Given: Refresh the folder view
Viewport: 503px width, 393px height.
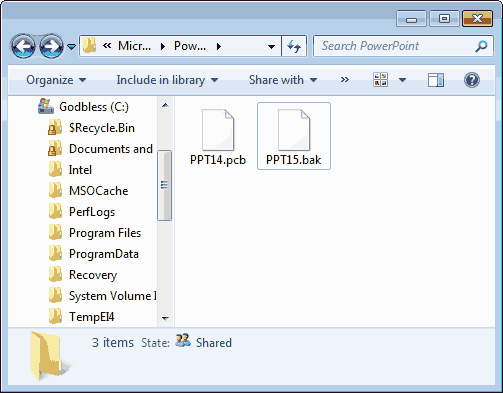Looking at the screenshot, I should click(294, 46).
